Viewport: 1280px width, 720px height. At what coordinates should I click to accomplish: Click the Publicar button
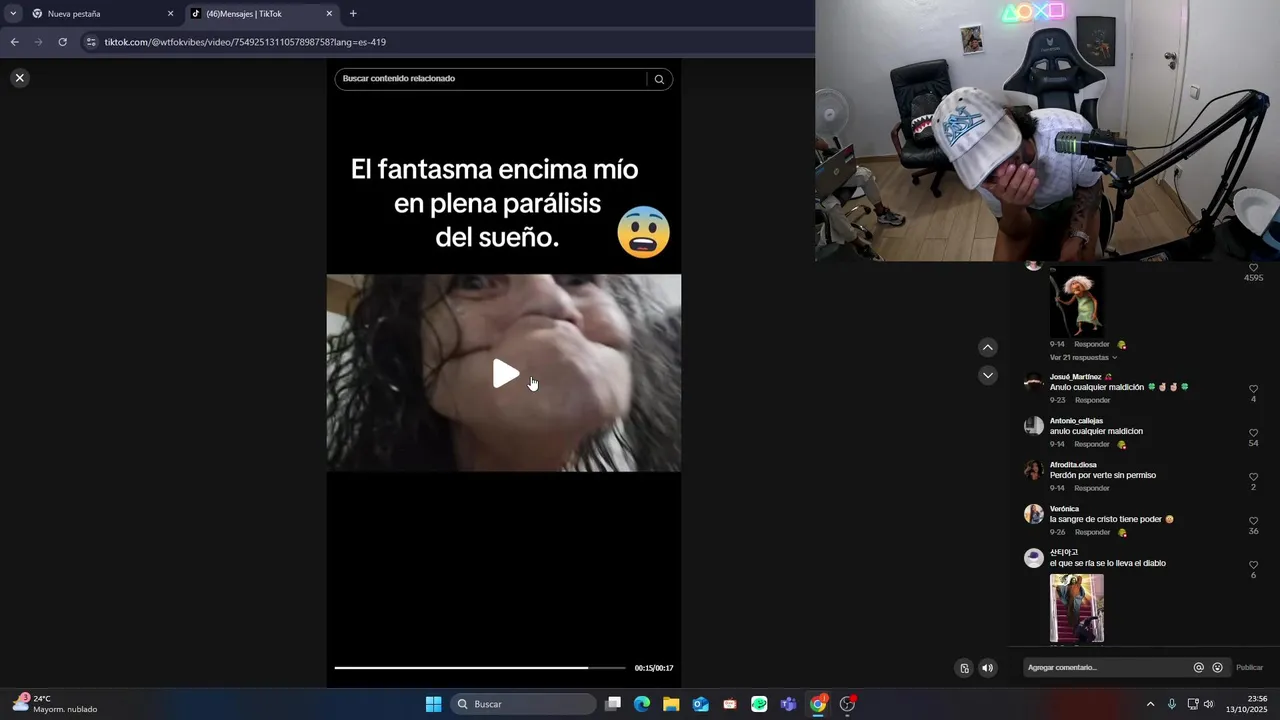tap(1249, 667)
